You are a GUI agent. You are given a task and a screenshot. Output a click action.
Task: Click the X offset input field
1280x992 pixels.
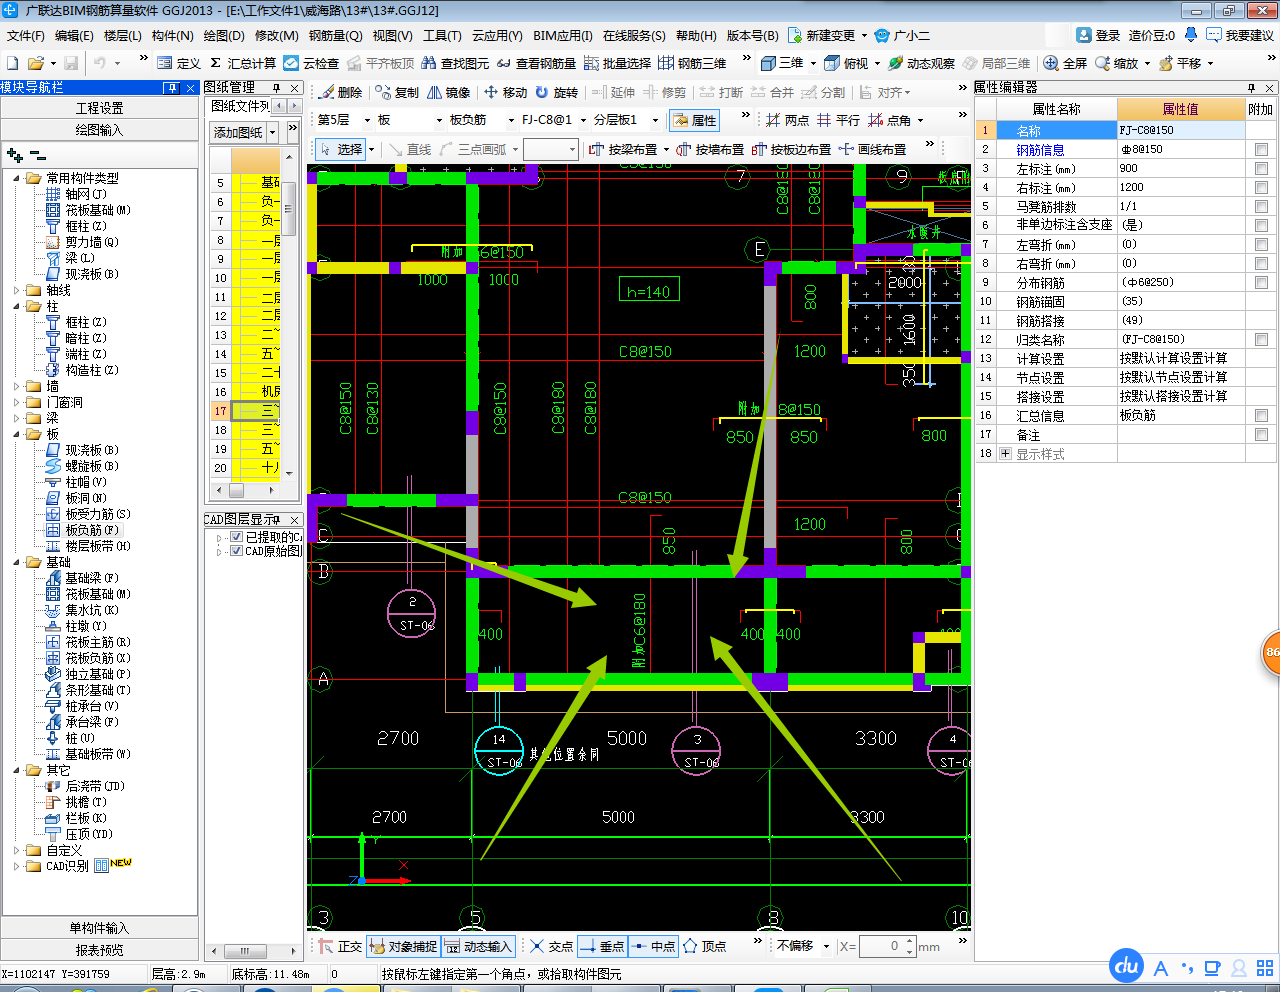tap(880, 946)
